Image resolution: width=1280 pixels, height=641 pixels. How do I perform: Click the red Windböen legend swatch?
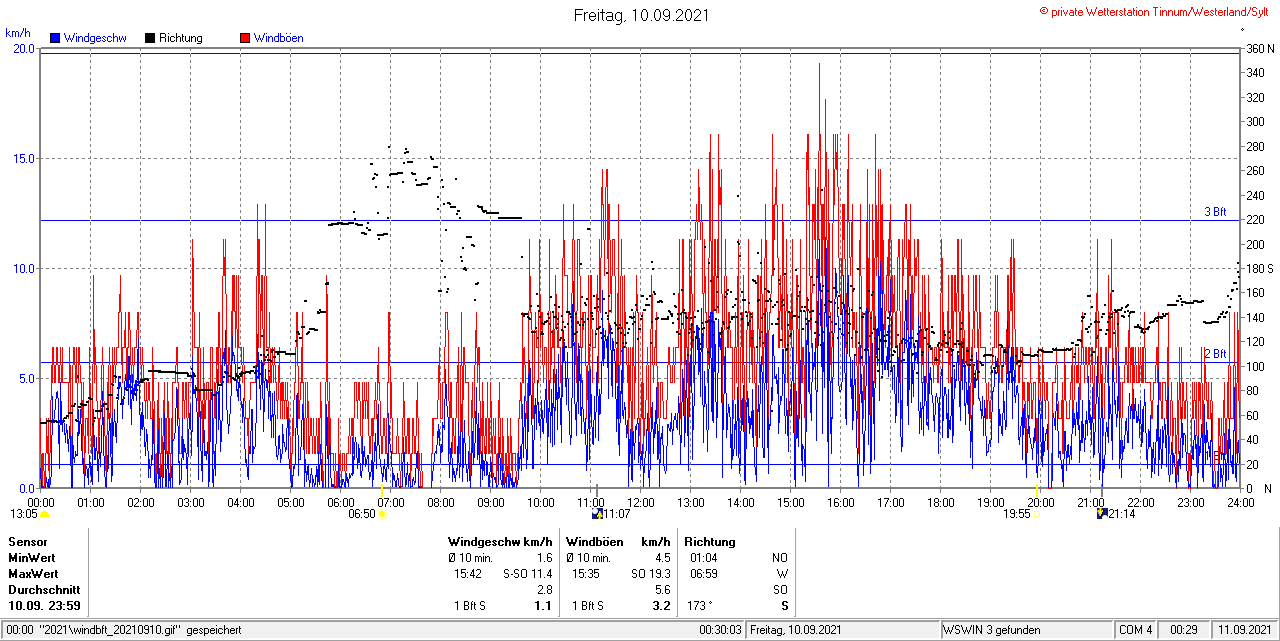tap(245, 38)
